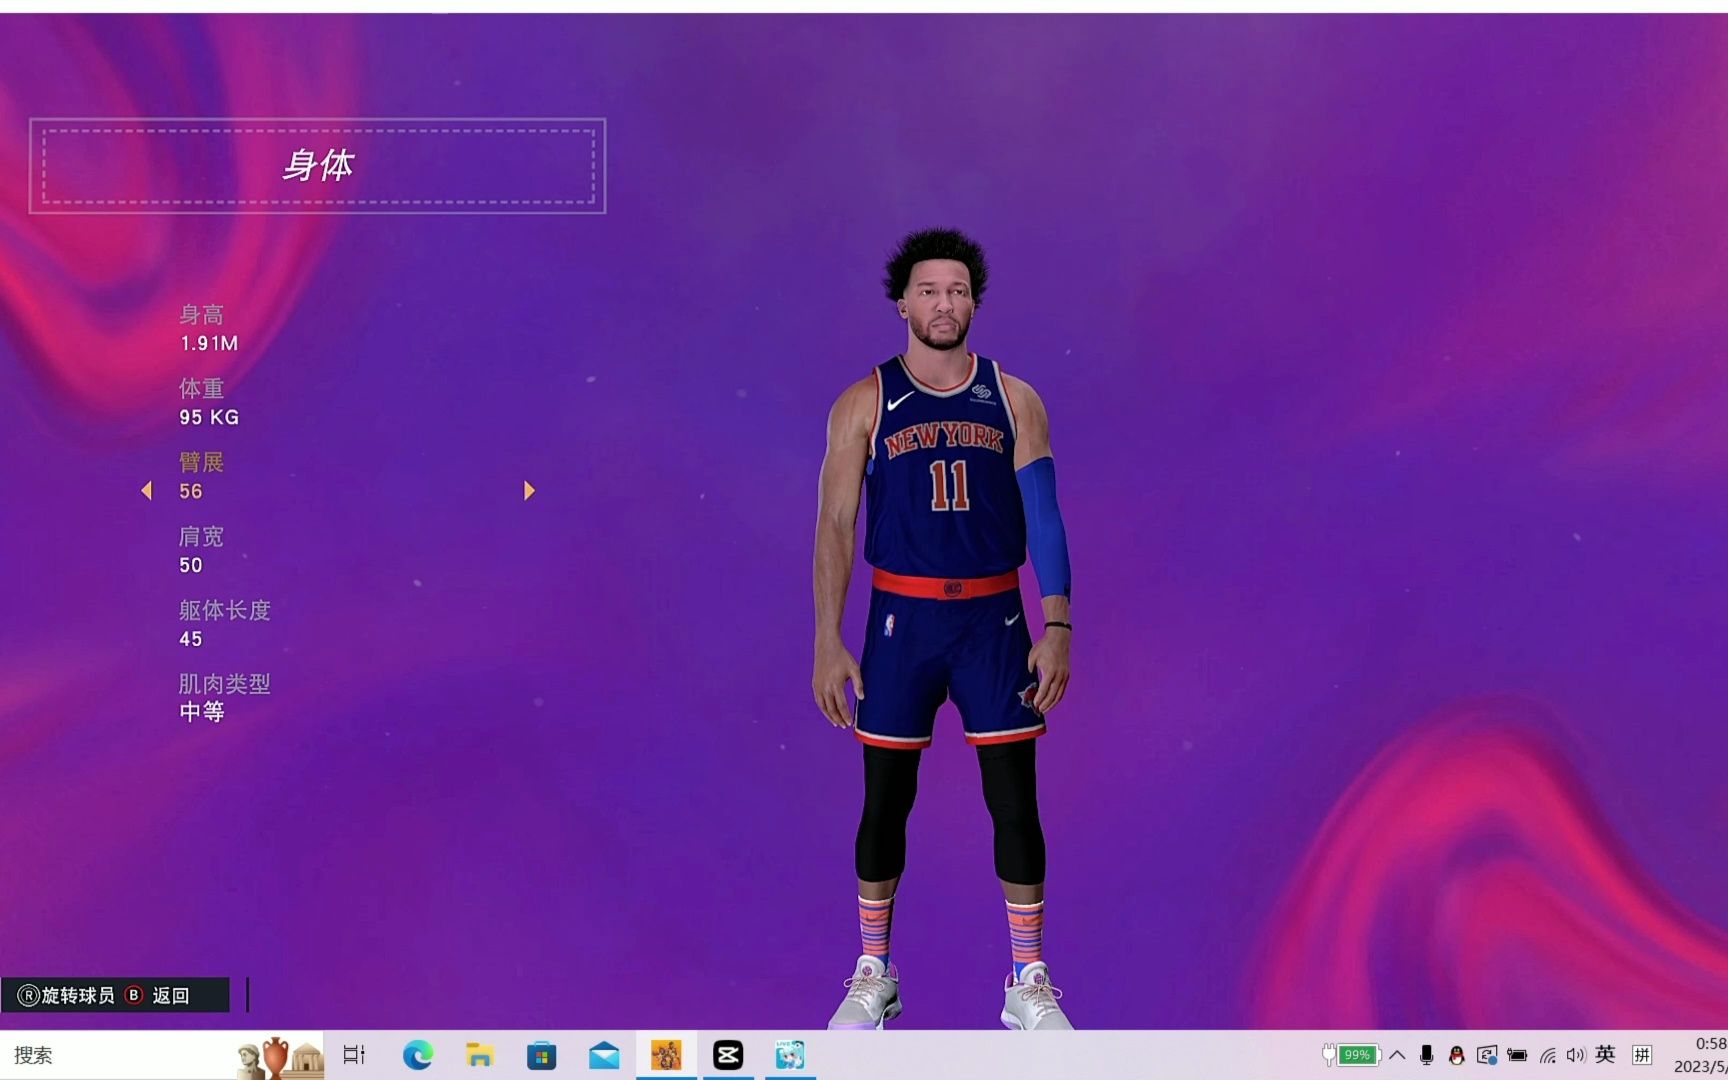This screenshot has height=1080, width=1728.
Task: Open the CapCut app taskbar icon
Action: [x=728, y=1055]
